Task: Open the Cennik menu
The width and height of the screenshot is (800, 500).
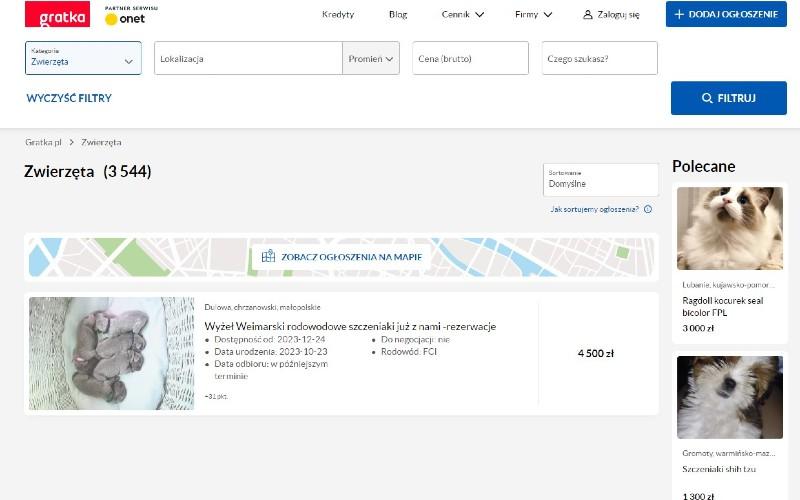Action: pos(463,14)
